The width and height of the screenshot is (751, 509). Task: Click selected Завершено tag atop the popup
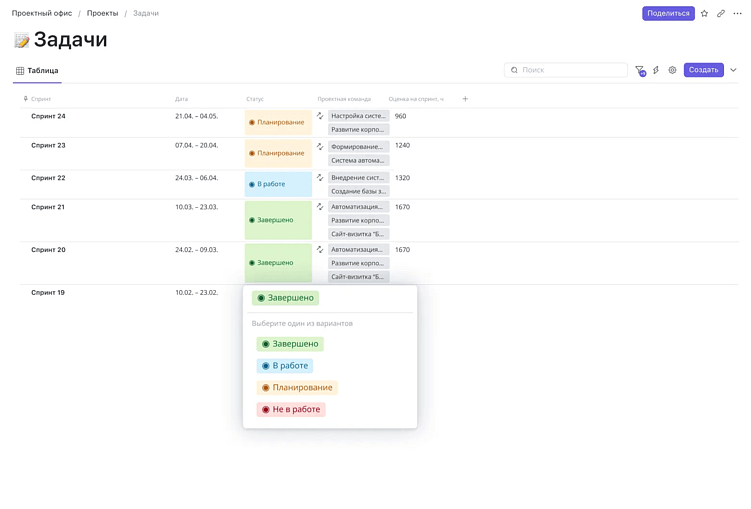pos(285,298)
